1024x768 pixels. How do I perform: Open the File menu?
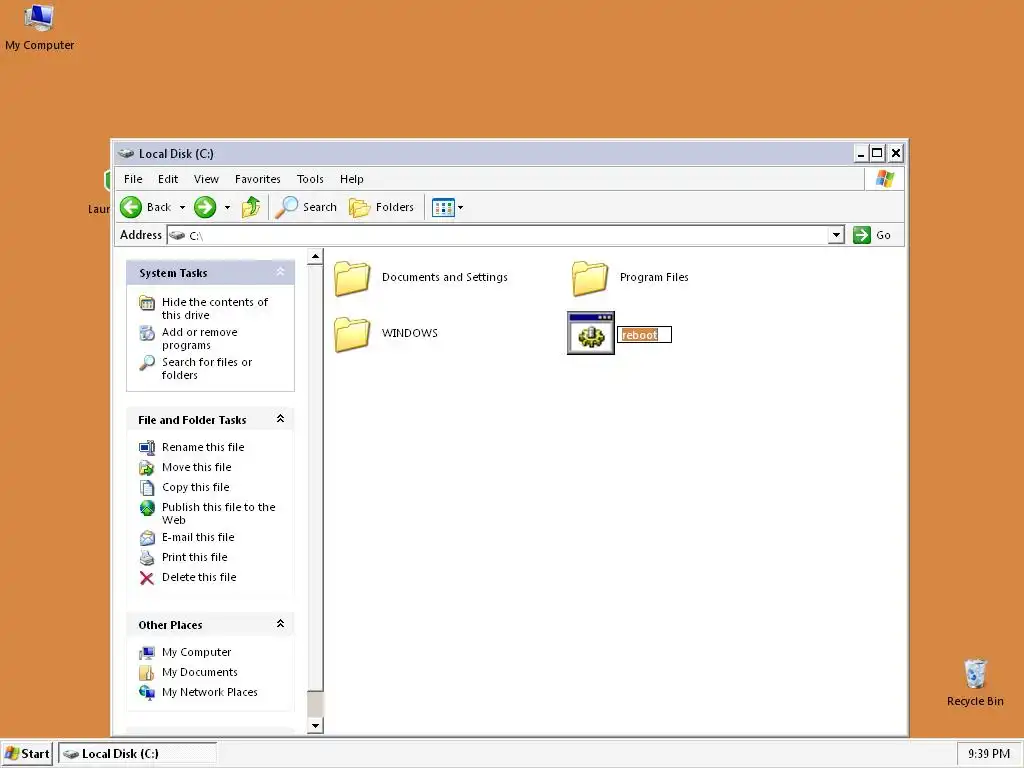133,179
